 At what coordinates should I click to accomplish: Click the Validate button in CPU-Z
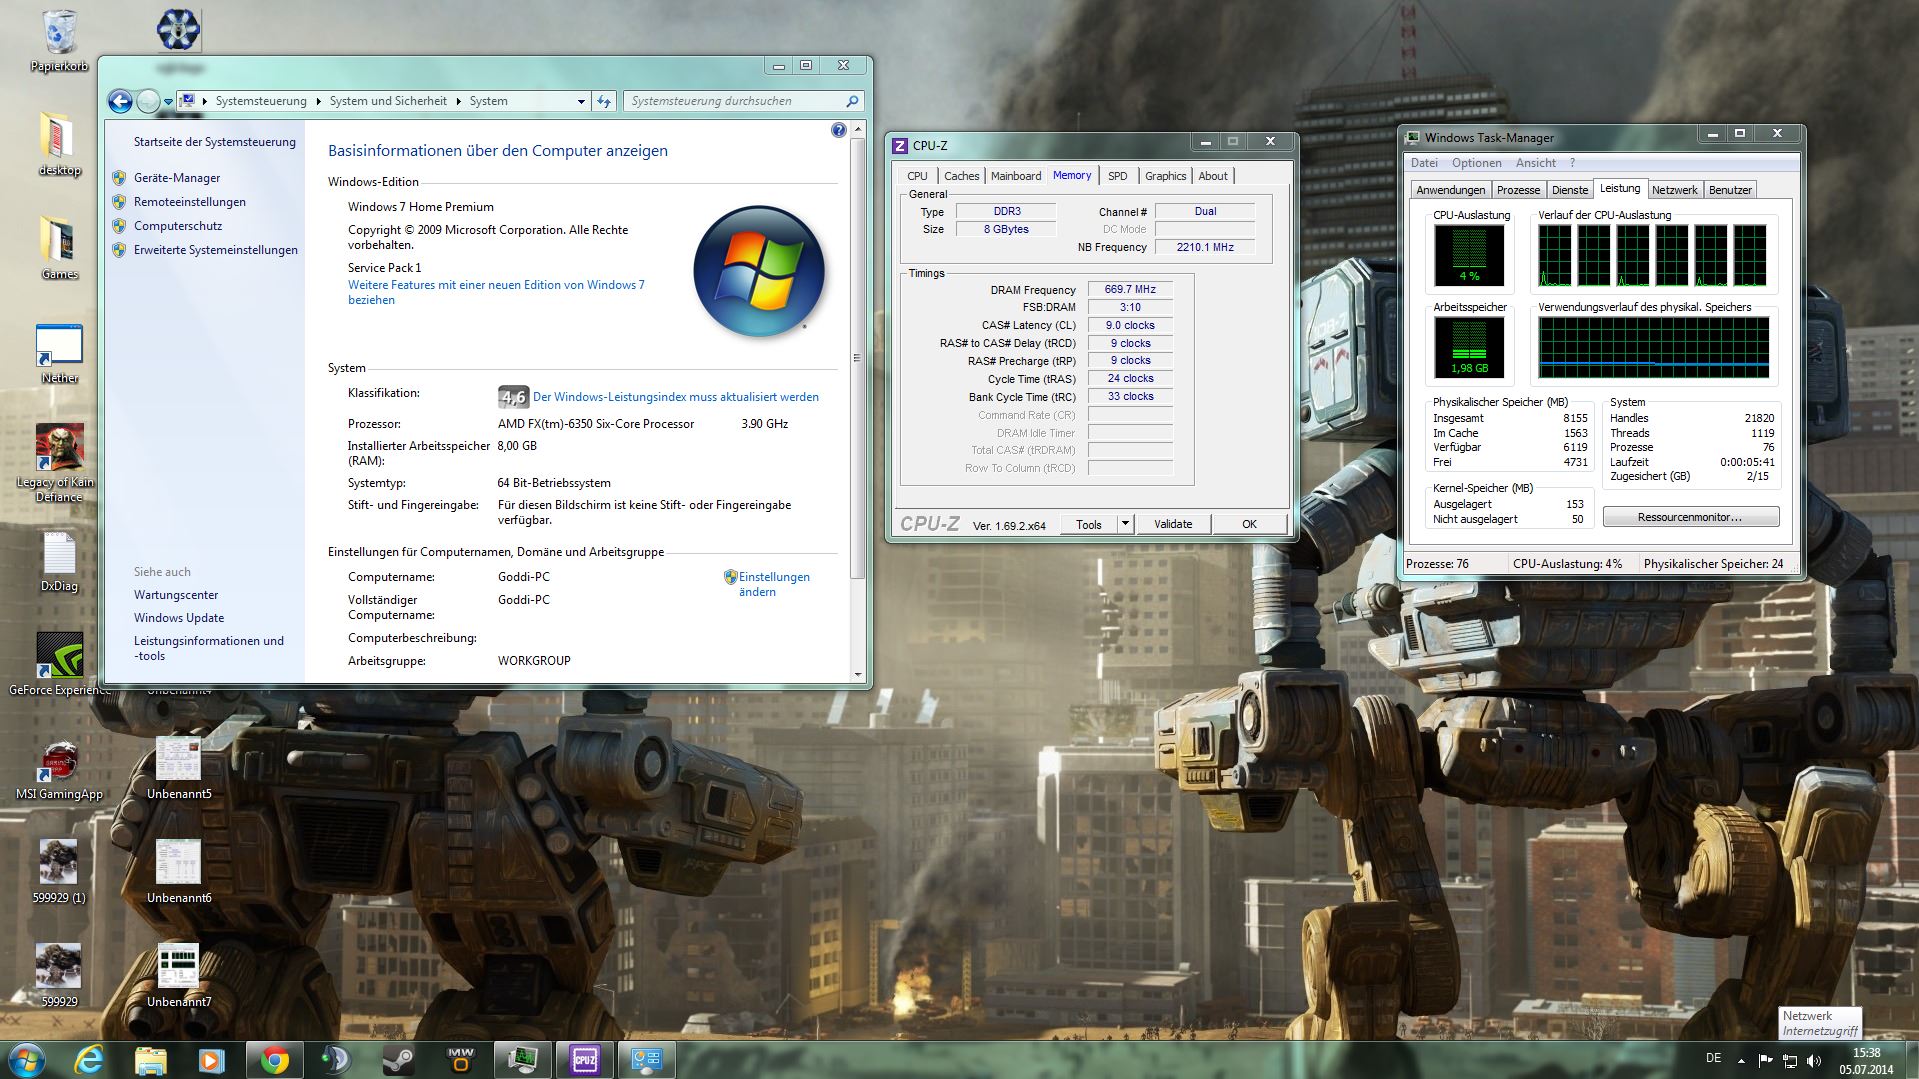pyautogui.click(x=1173, y=524)
